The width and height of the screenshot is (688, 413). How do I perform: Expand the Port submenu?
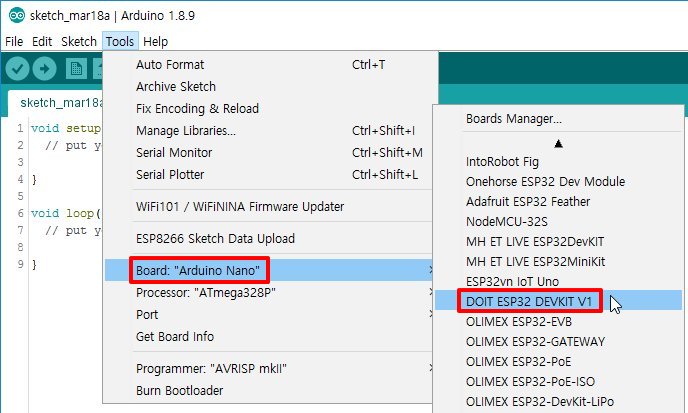(270, 315)
